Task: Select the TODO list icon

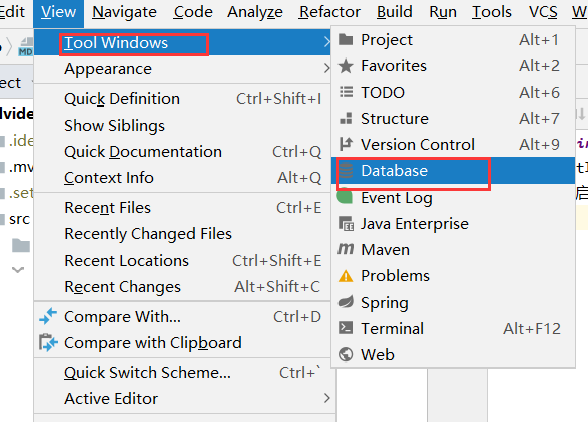Action: pos(346,92)
